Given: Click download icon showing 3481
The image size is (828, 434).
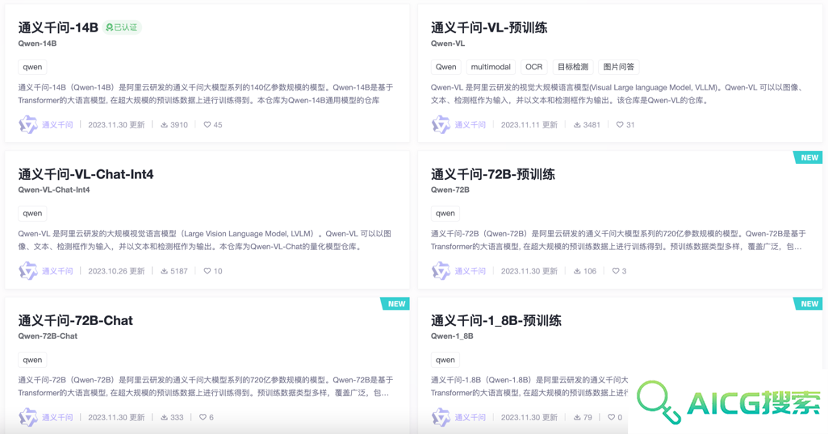Looking at the screenshot, I should pos(577,125).
